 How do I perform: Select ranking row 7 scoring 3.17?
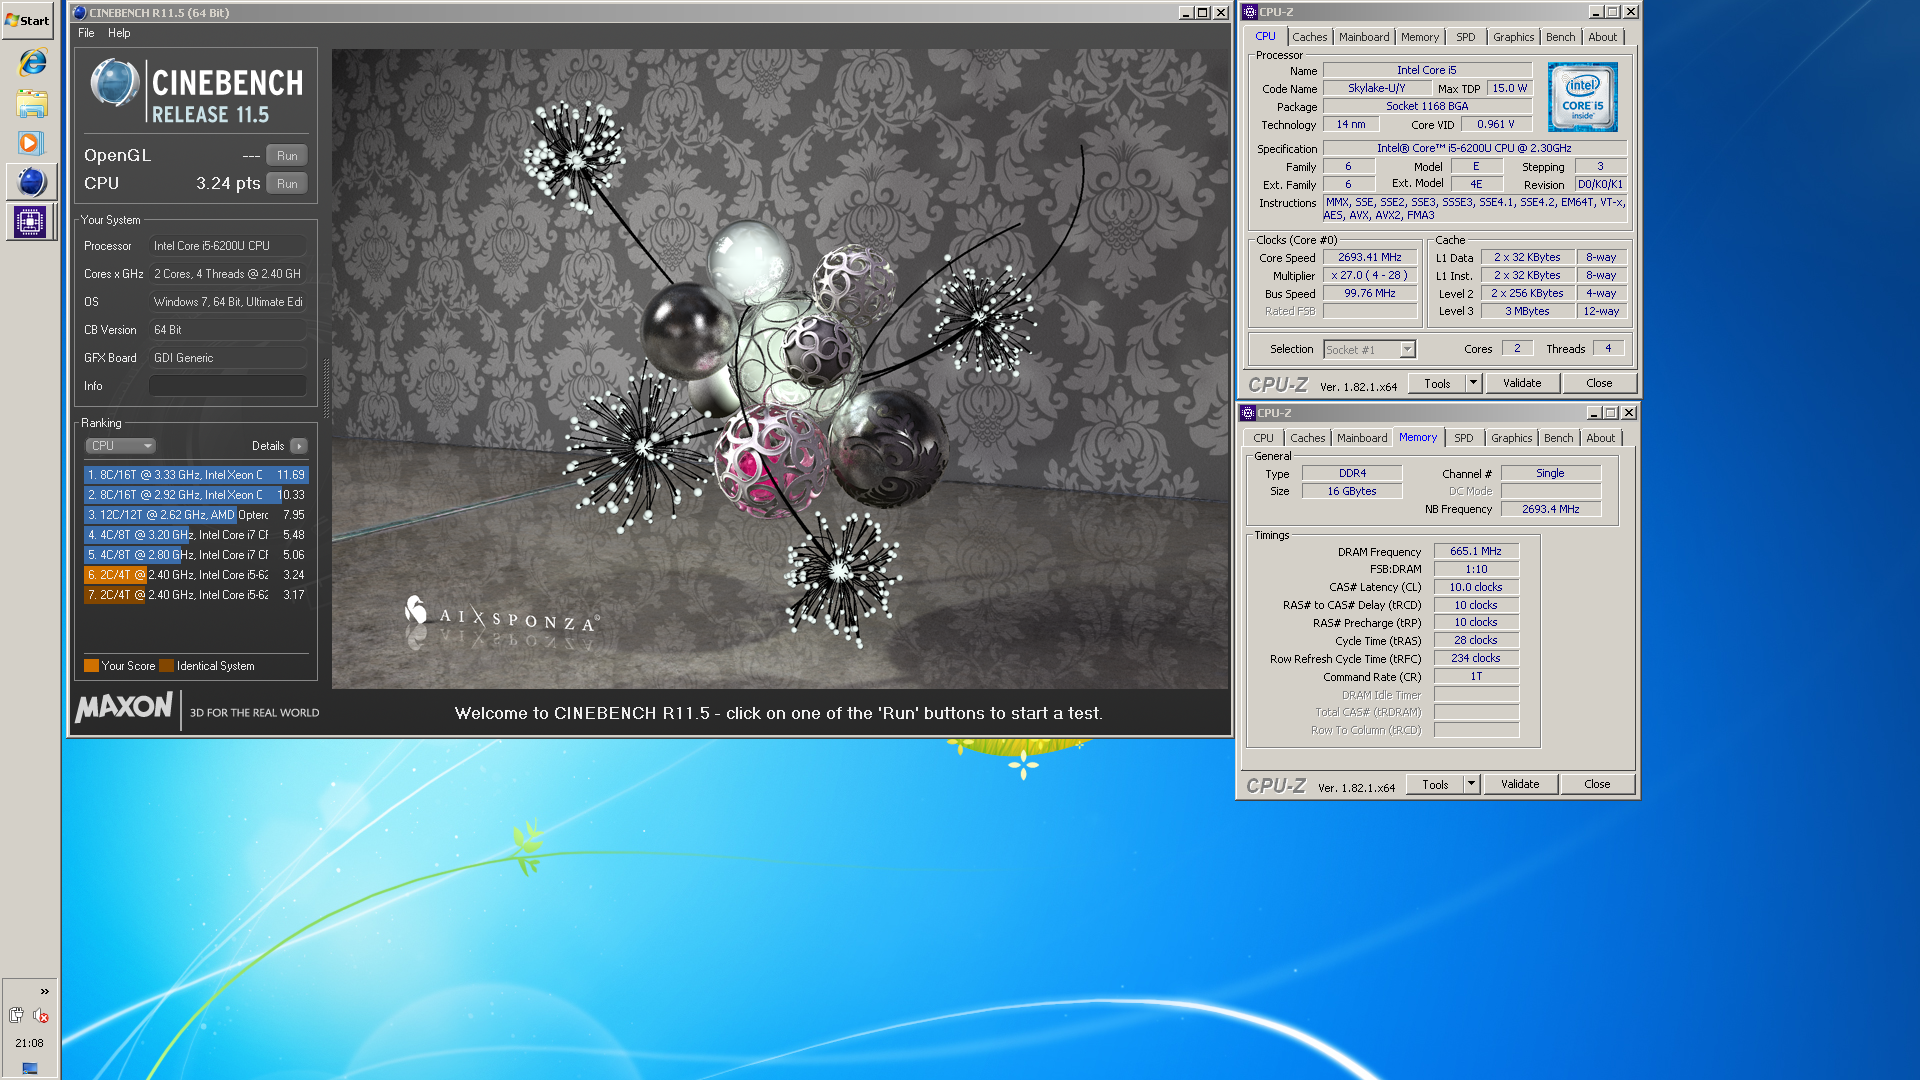coord(196,595)
